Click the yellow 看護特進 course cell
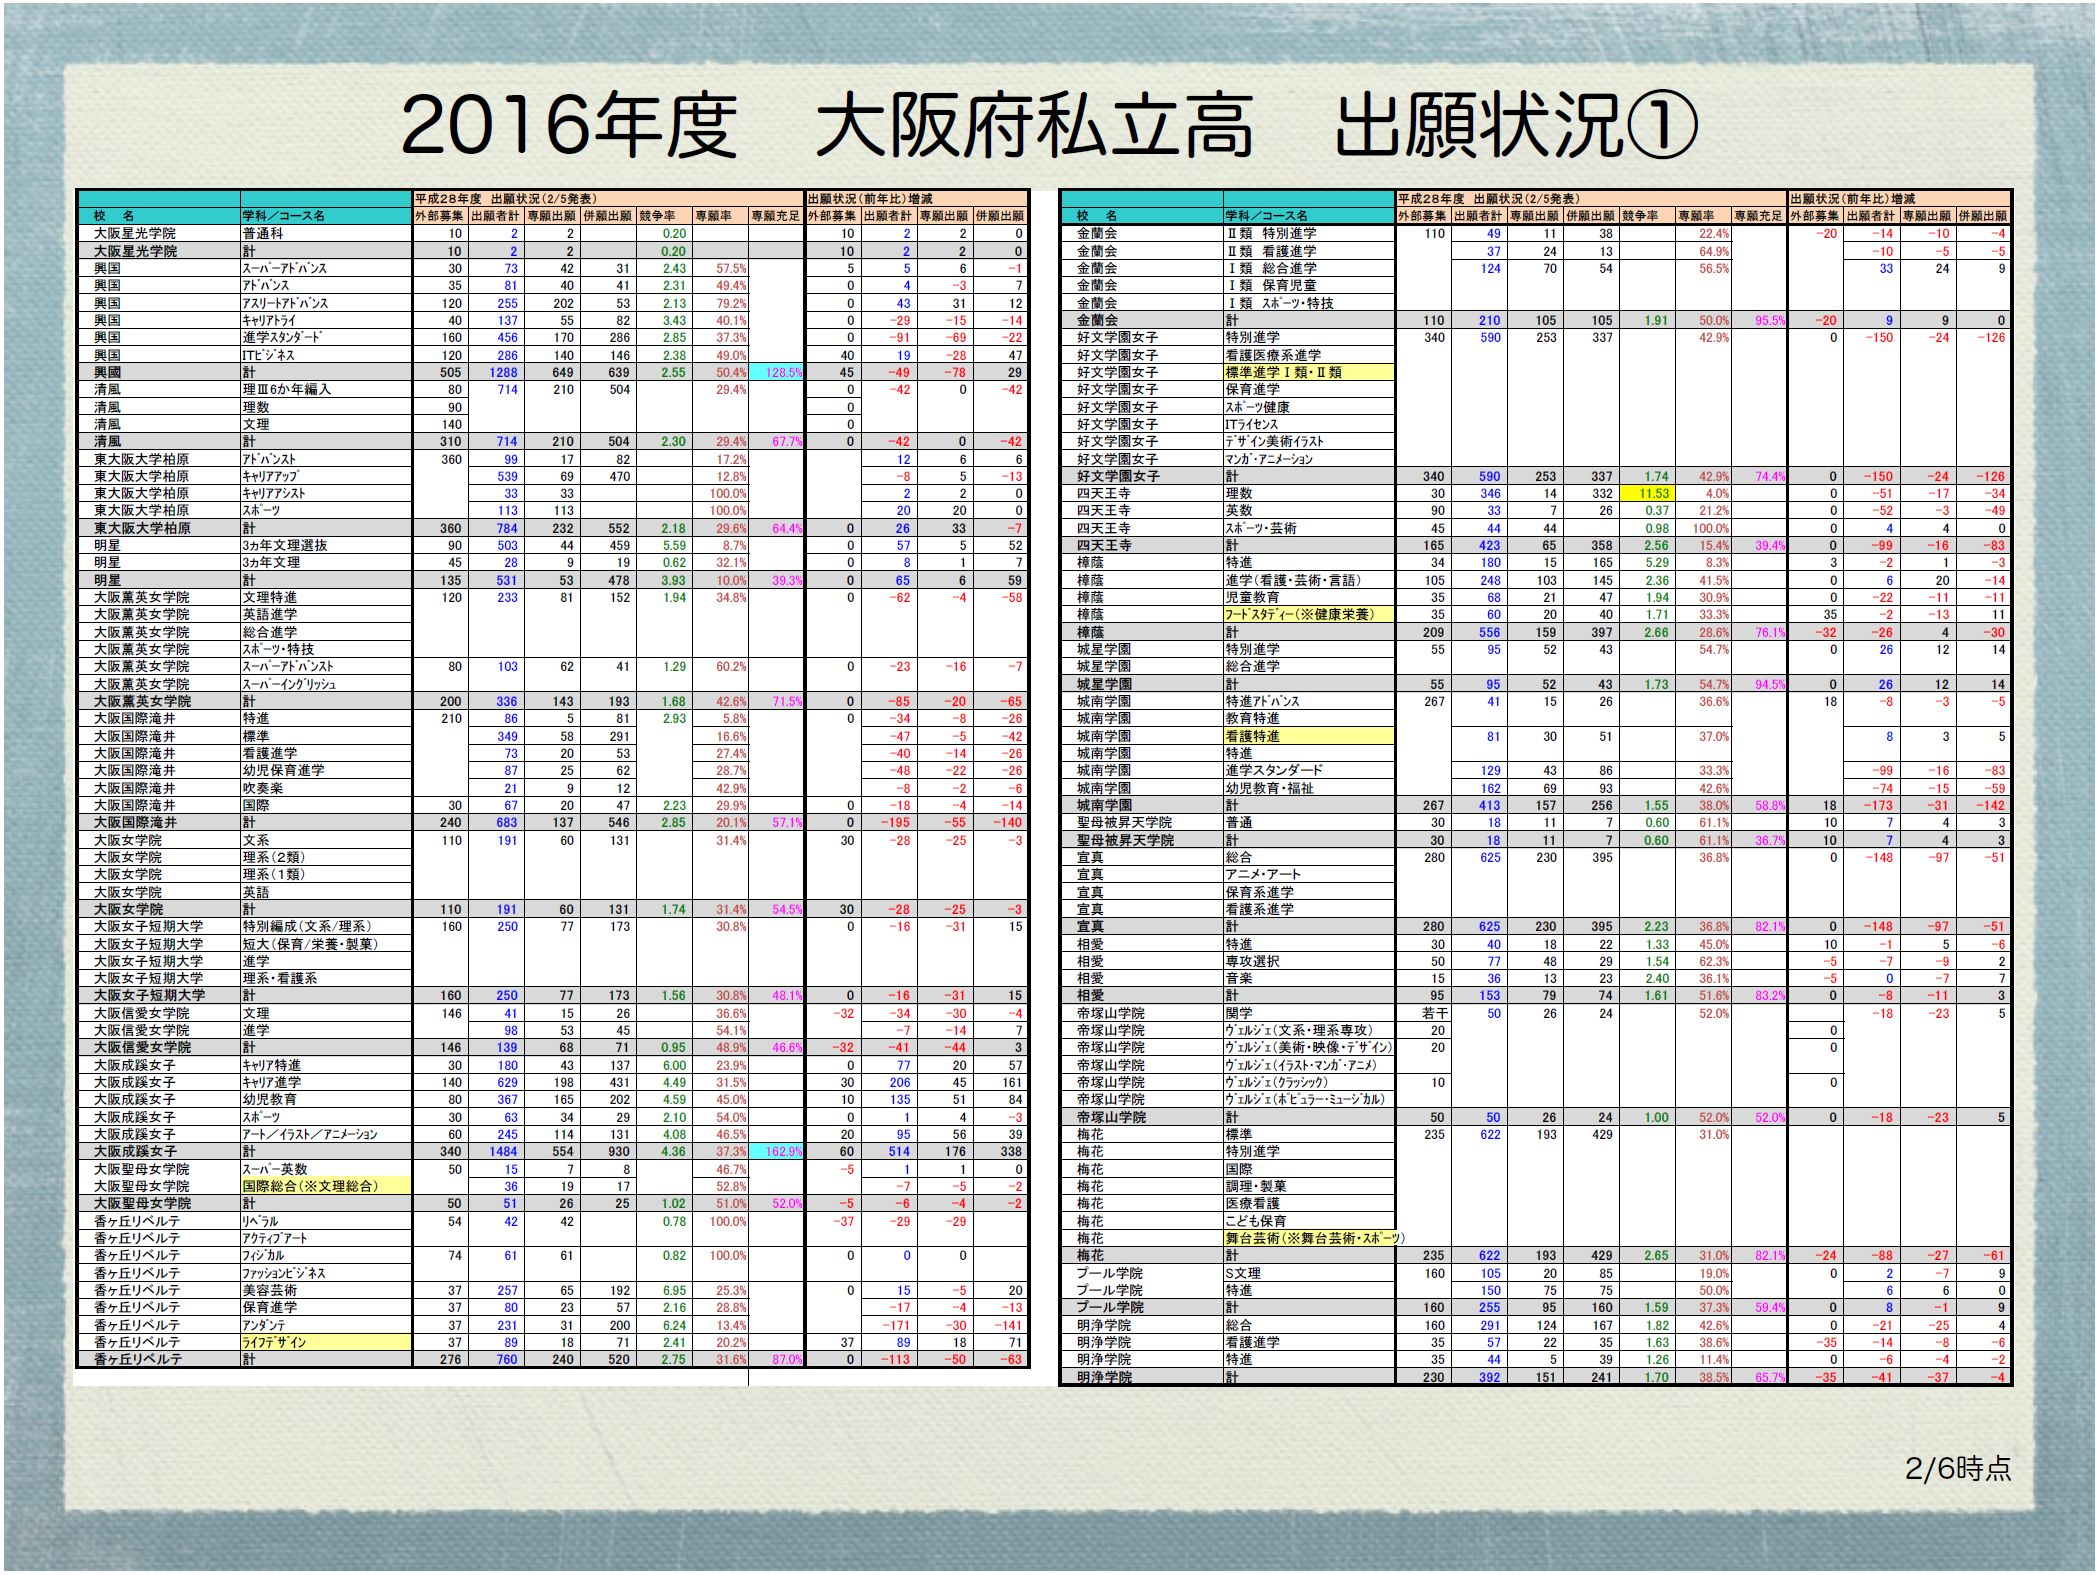 pos(1309,736)
